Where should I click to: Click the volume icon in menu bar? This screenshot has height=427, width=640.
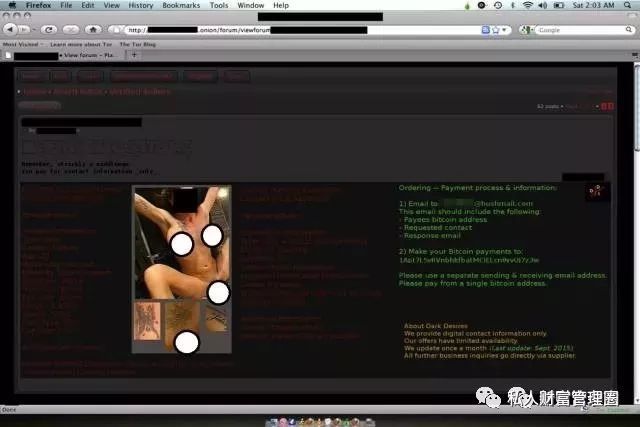[544, 5]
